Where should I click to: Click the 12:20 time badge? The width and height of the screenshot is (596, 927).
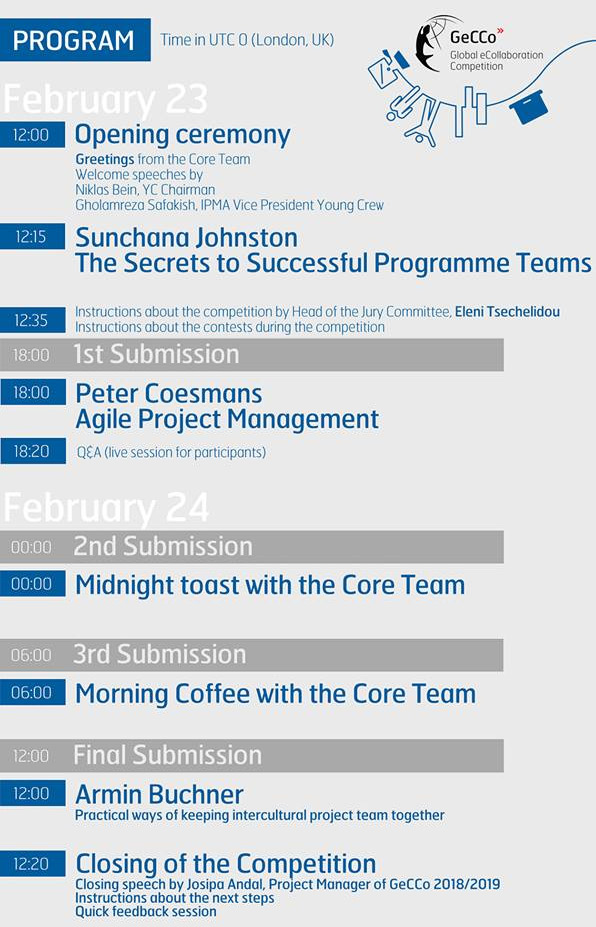33,864
